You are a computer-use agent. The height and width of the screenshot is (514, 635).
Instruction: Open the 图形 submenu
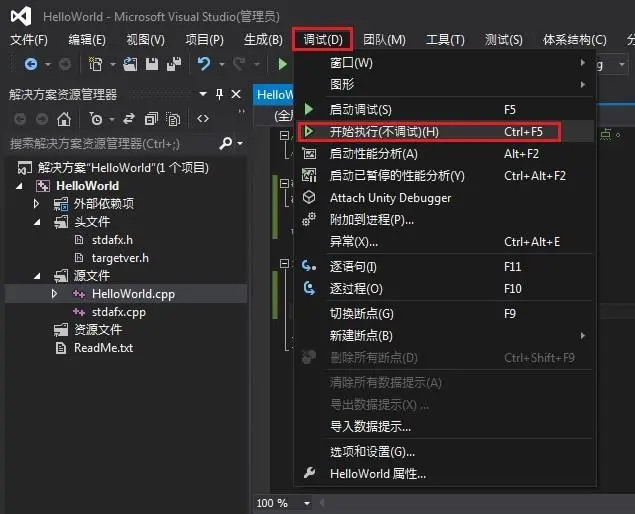pos(445,85)
